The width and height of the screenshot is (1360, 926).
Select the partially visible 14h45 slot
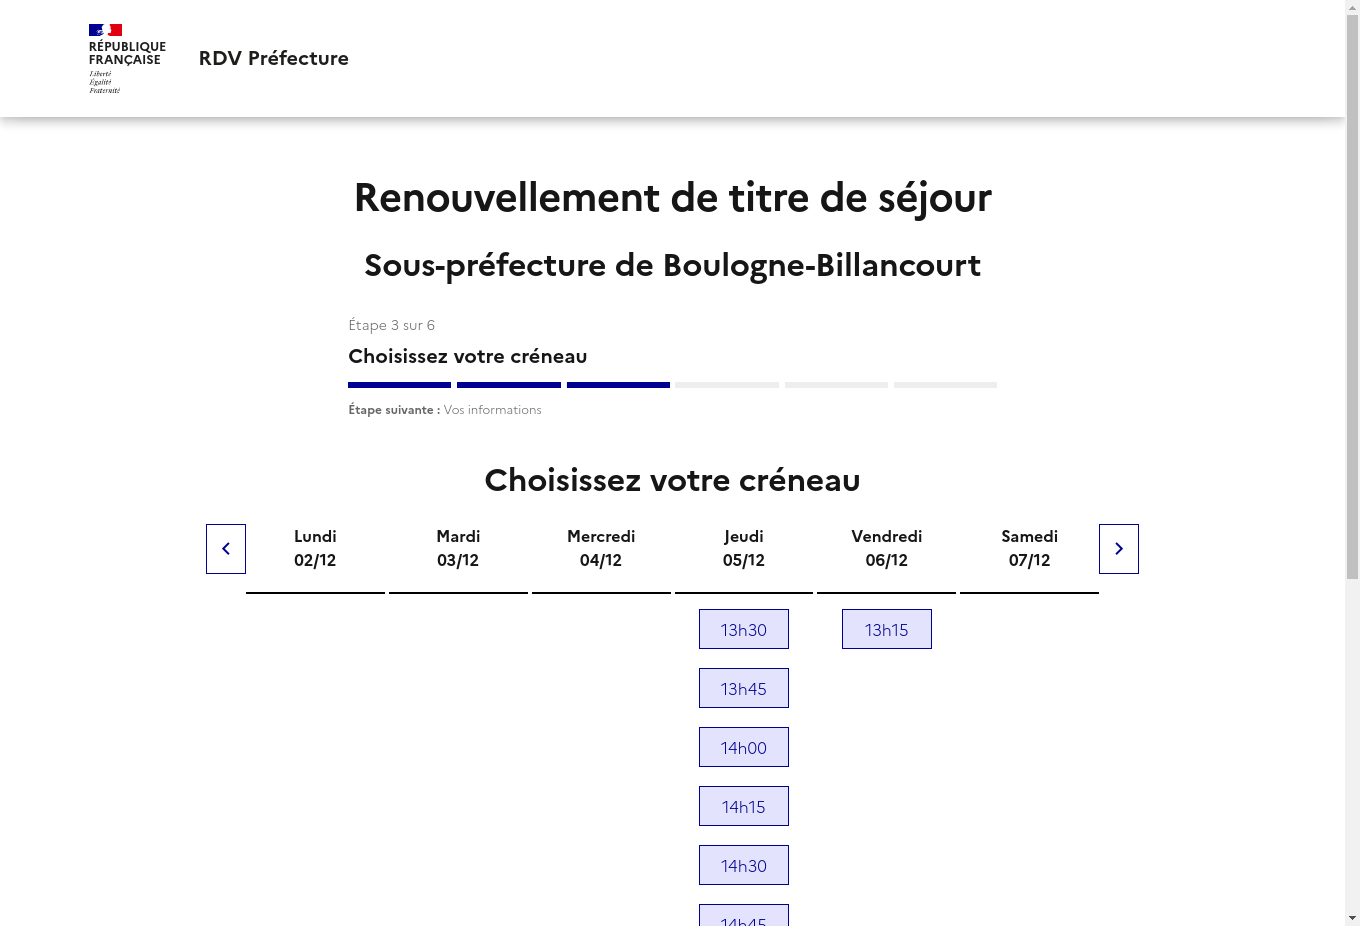coord(744,916)
